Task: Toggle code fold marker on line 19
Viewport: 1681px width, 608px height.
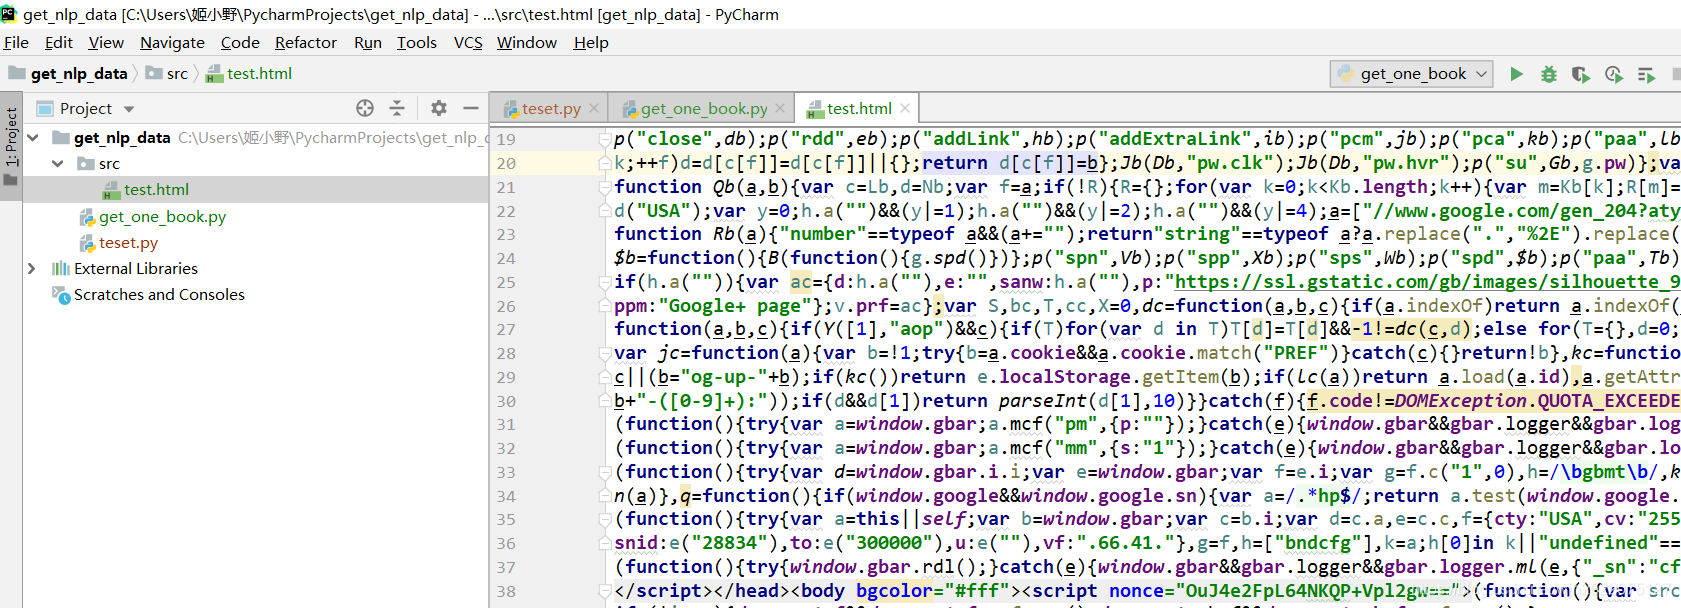Action: [604, 139]
